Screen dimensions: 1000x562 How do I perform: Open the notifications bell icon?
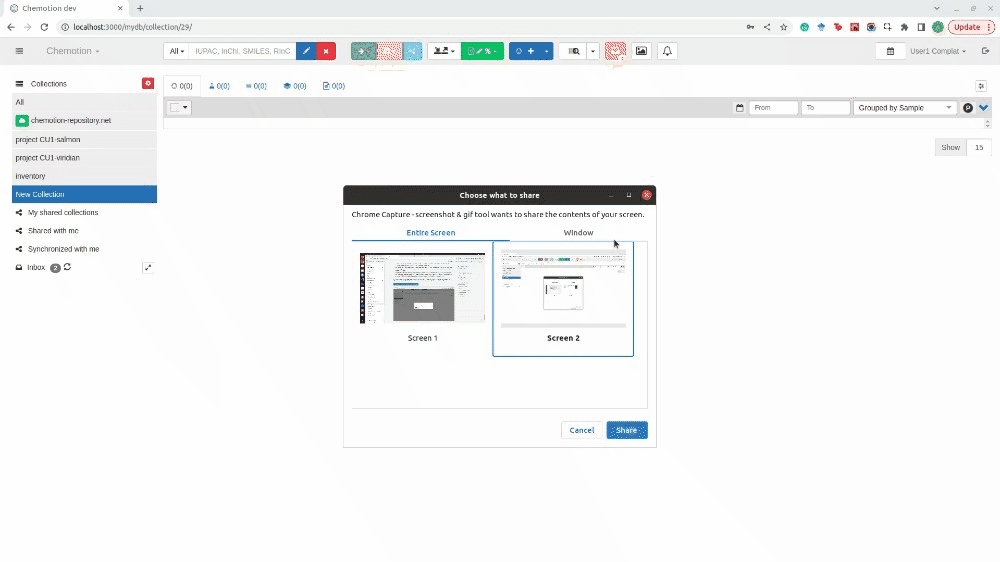[x=667, y=51]
